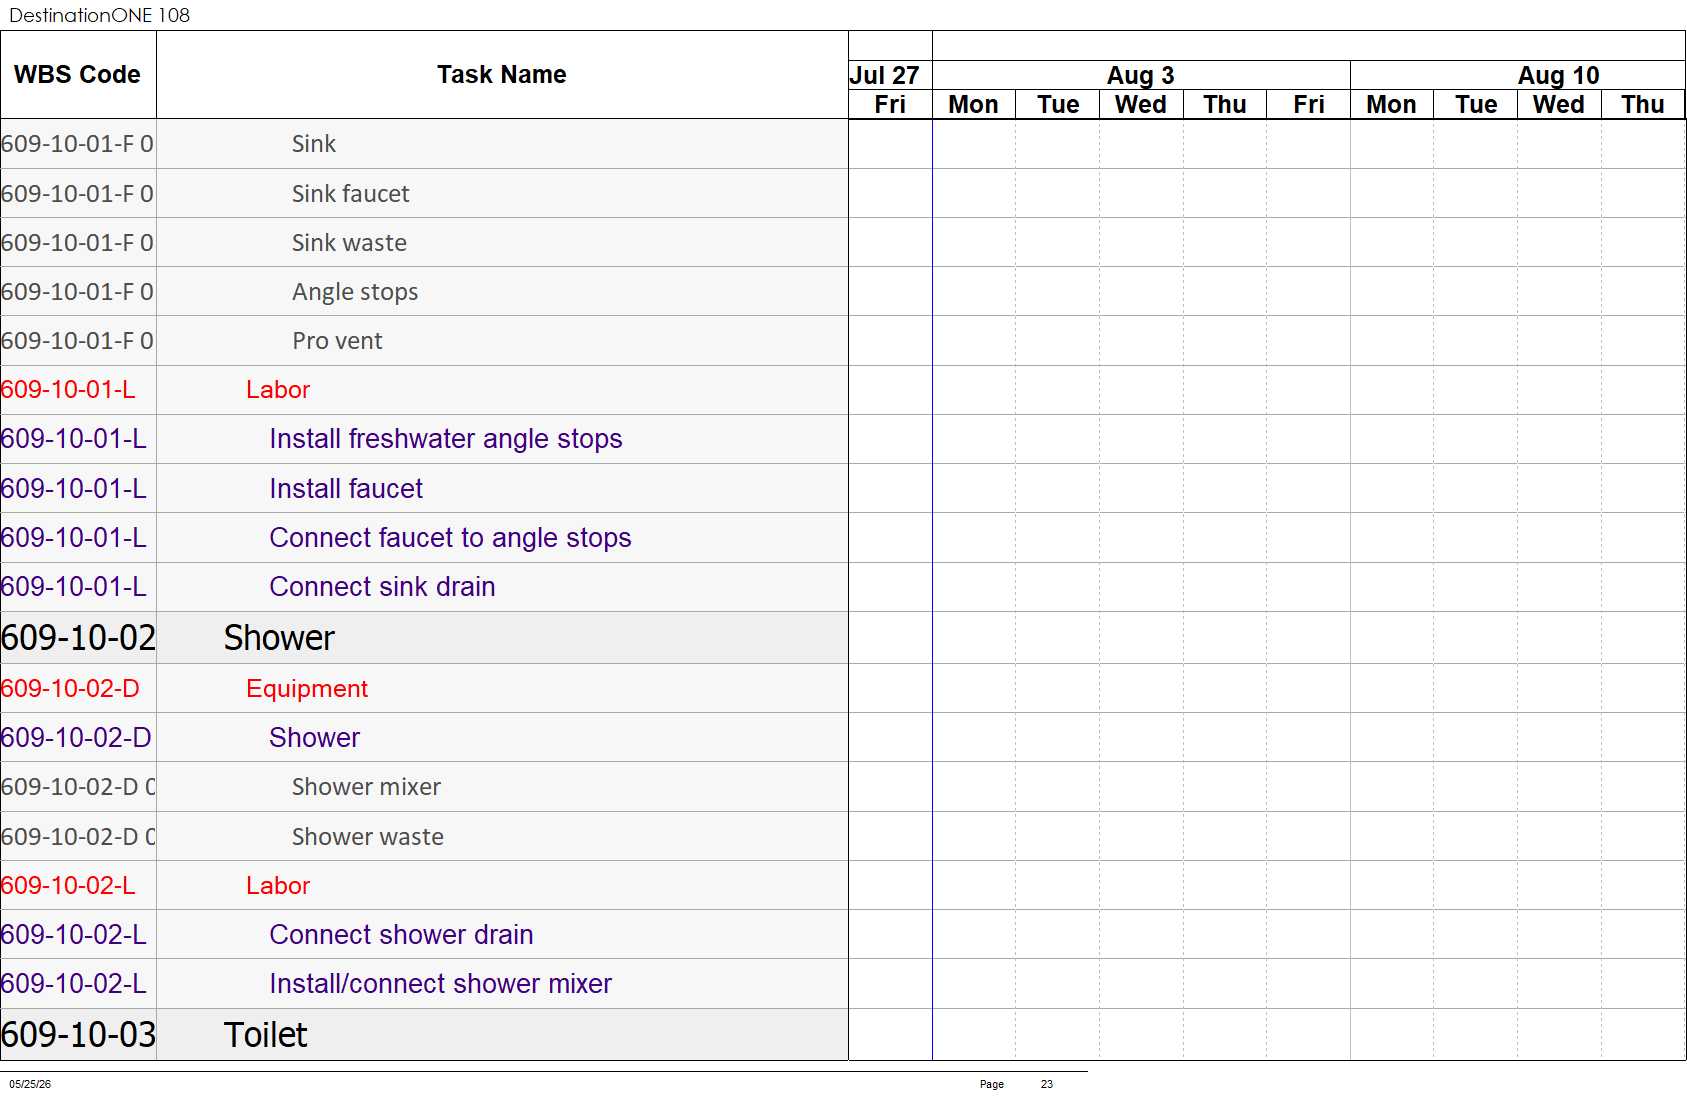Click the page number 23 in the footer
The image size is (1687, 1097).
pyautogui.click(x=1047, y=1084)
